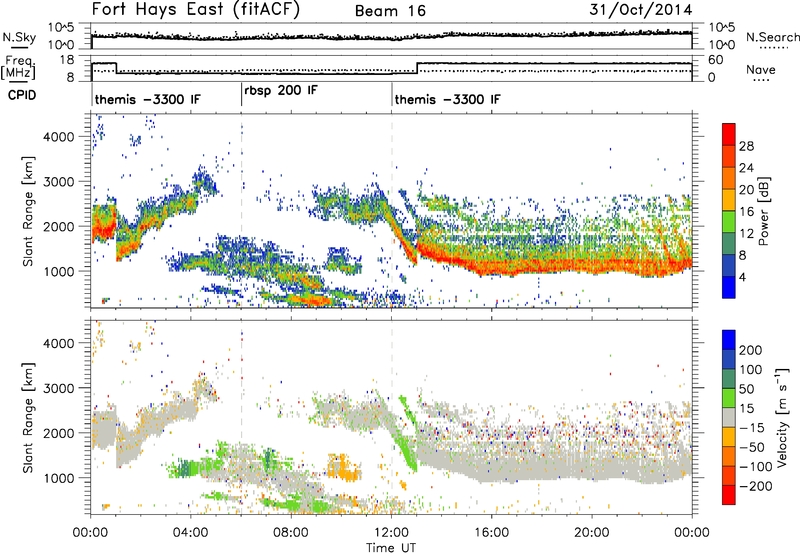Click the "28" Power color bar label
The width and height of the screenshot is (800, 554).
(x=746, y=146)
